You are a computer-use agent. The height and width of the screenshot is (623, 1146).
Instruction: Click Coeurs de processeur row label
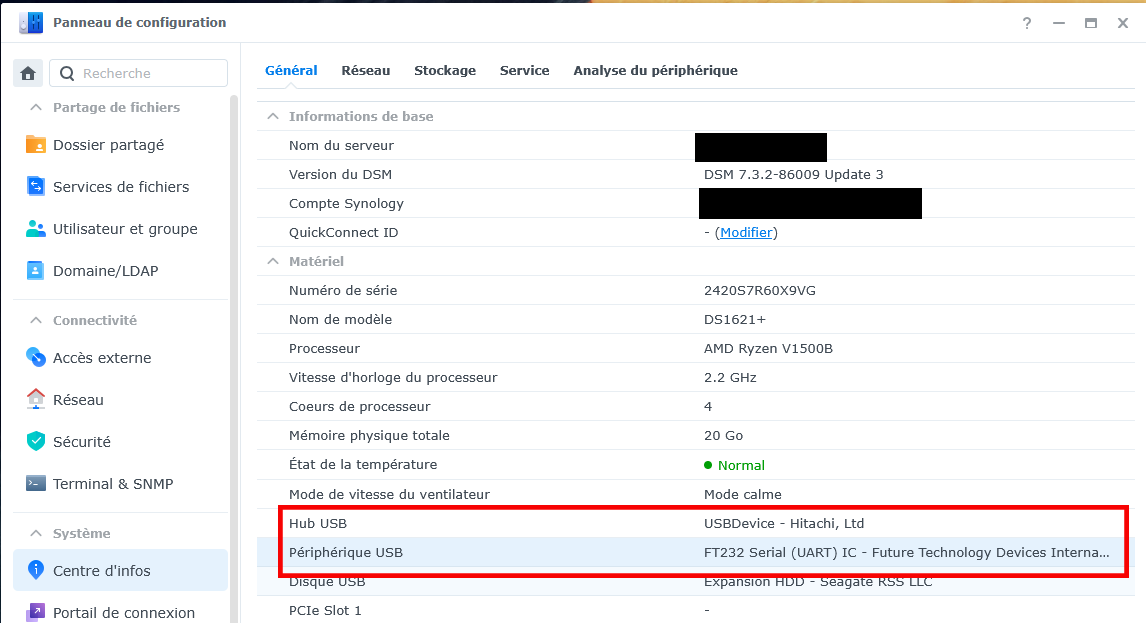coord(359,407)
